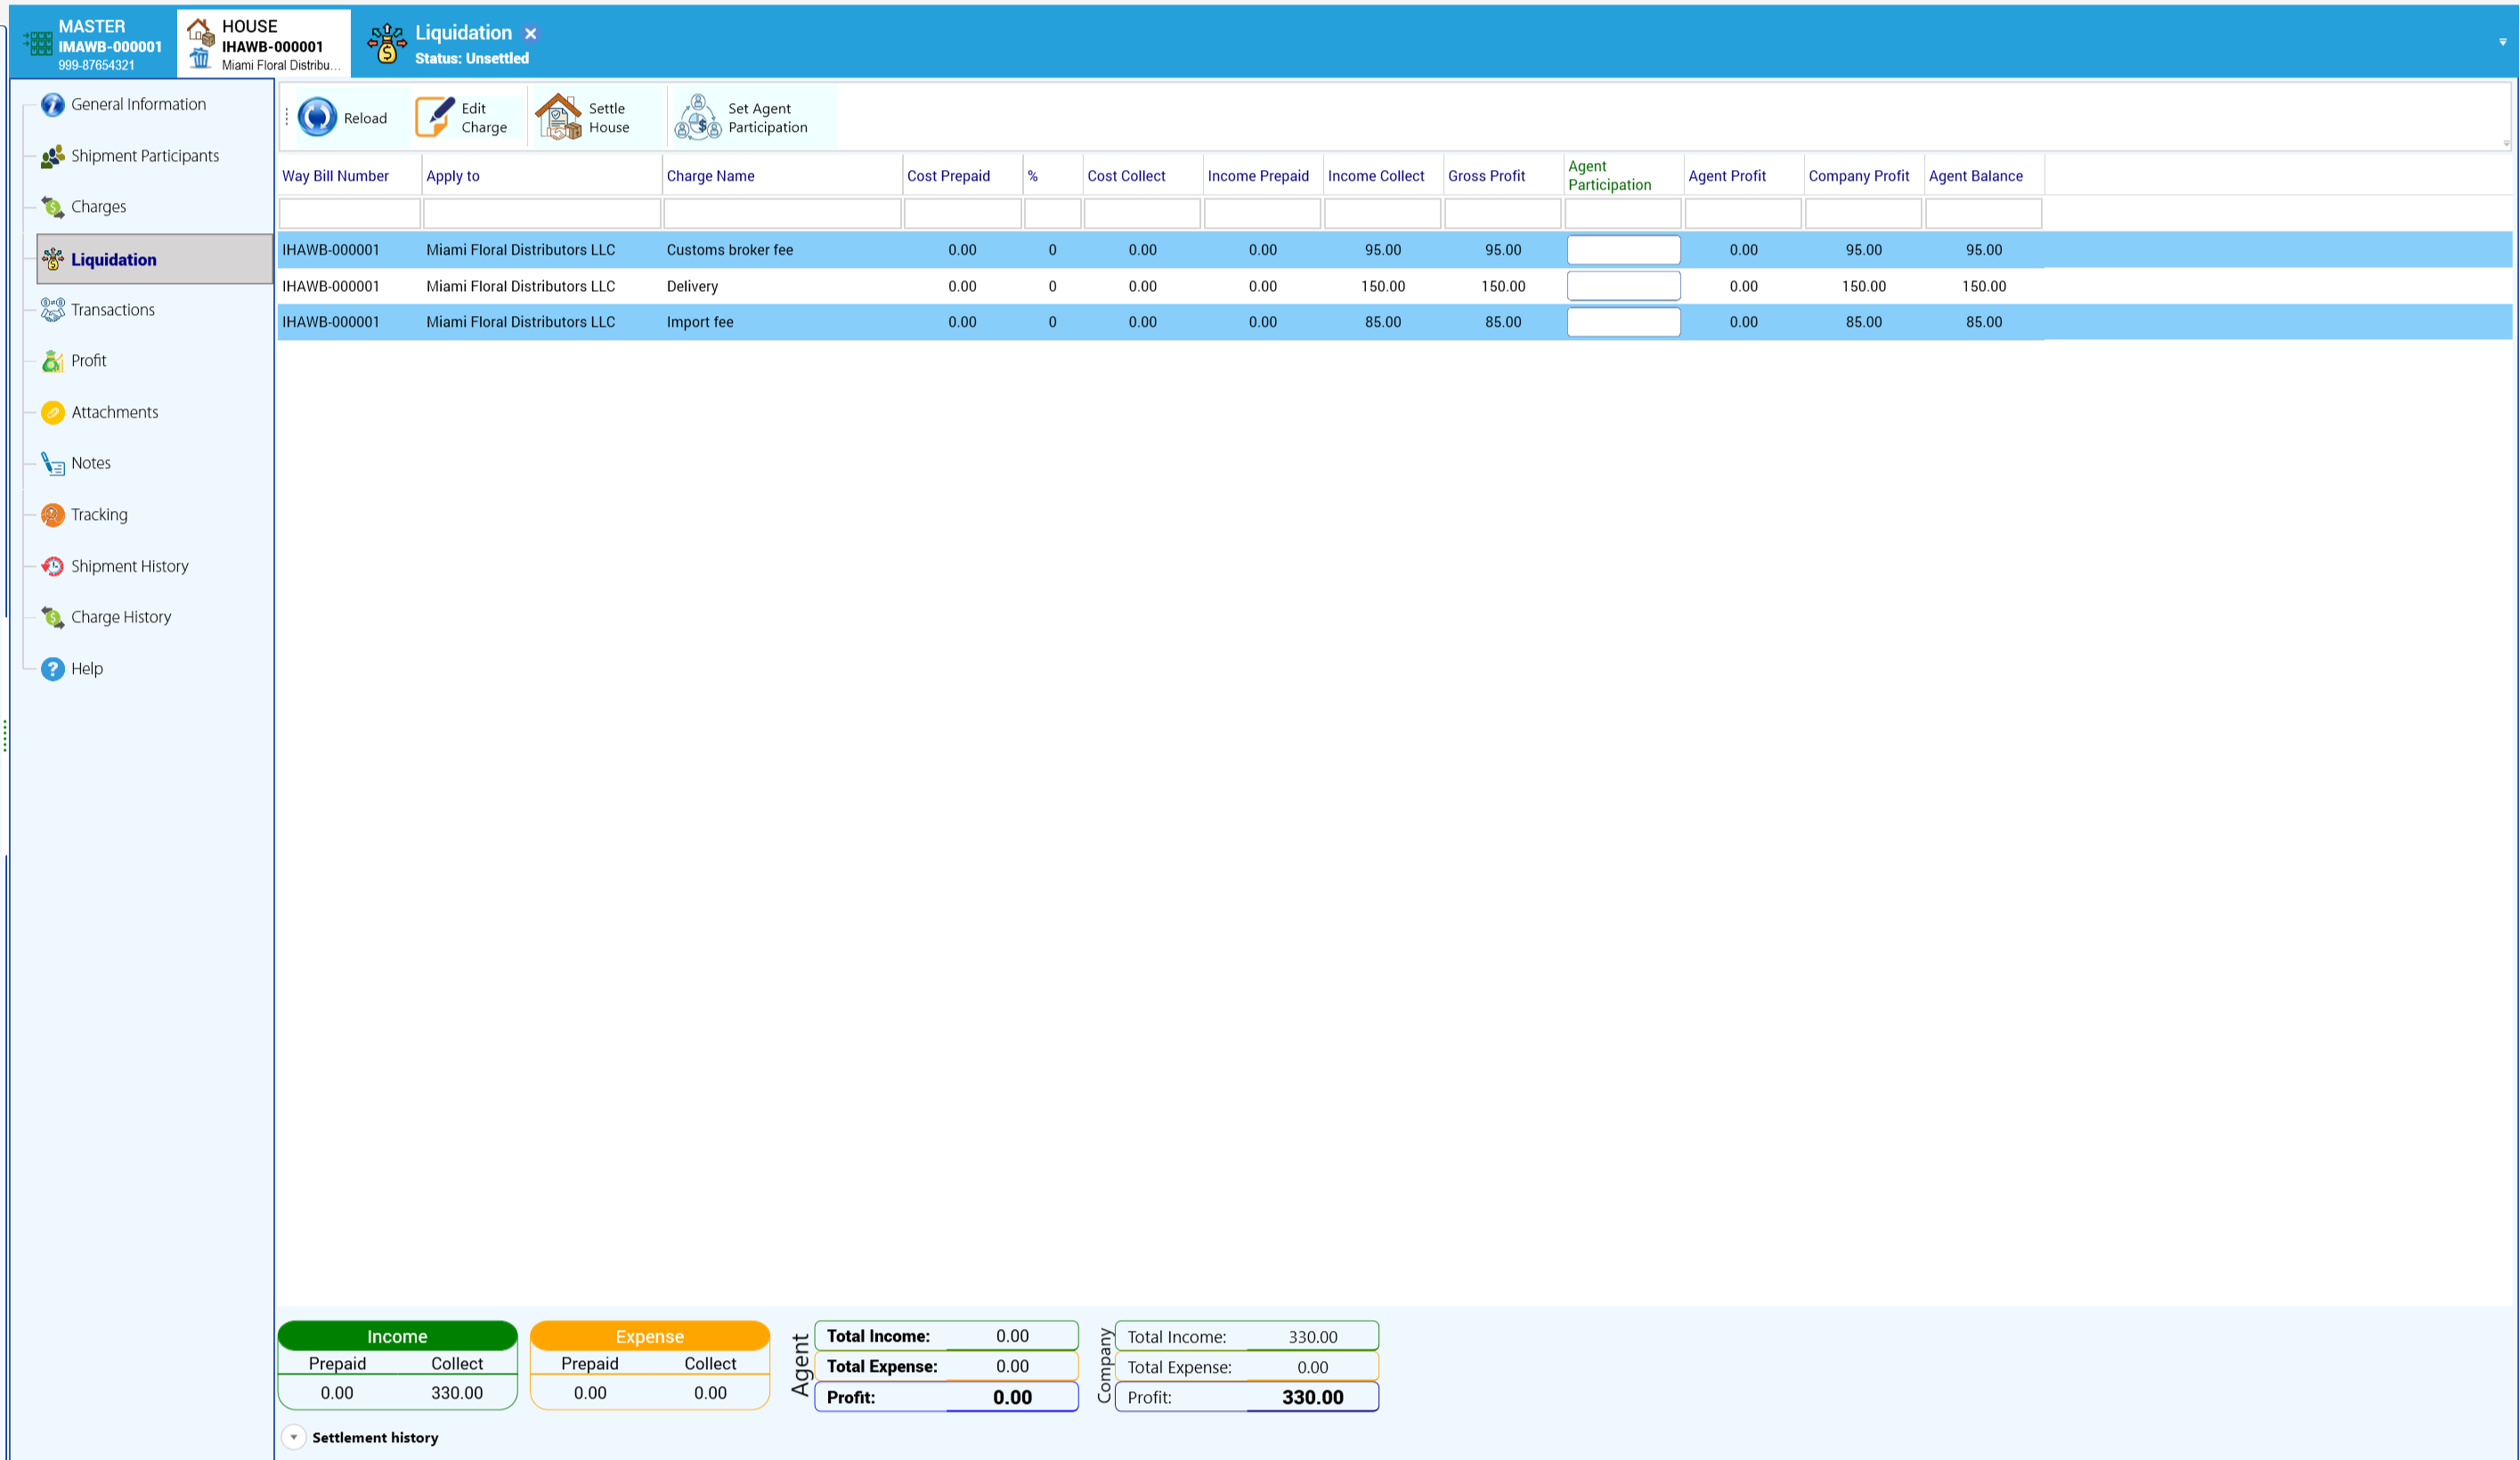Edit Agent Participation for Import fee row
The image size is (2520, 1460).
pos(1623,322)
